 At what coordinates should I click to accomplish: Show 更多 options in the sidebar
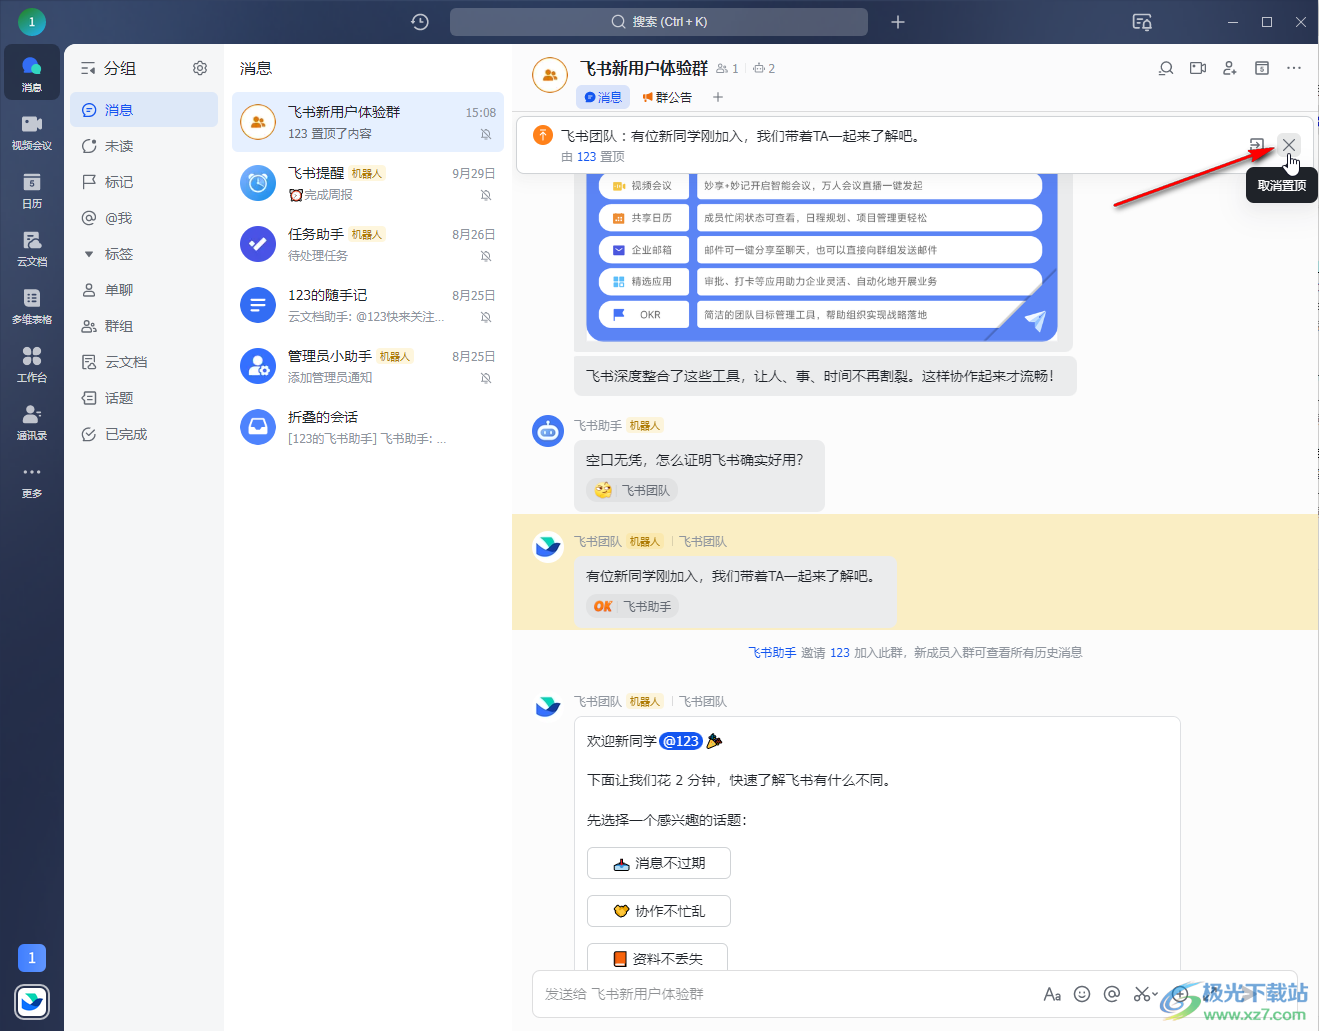pos(32,479)
